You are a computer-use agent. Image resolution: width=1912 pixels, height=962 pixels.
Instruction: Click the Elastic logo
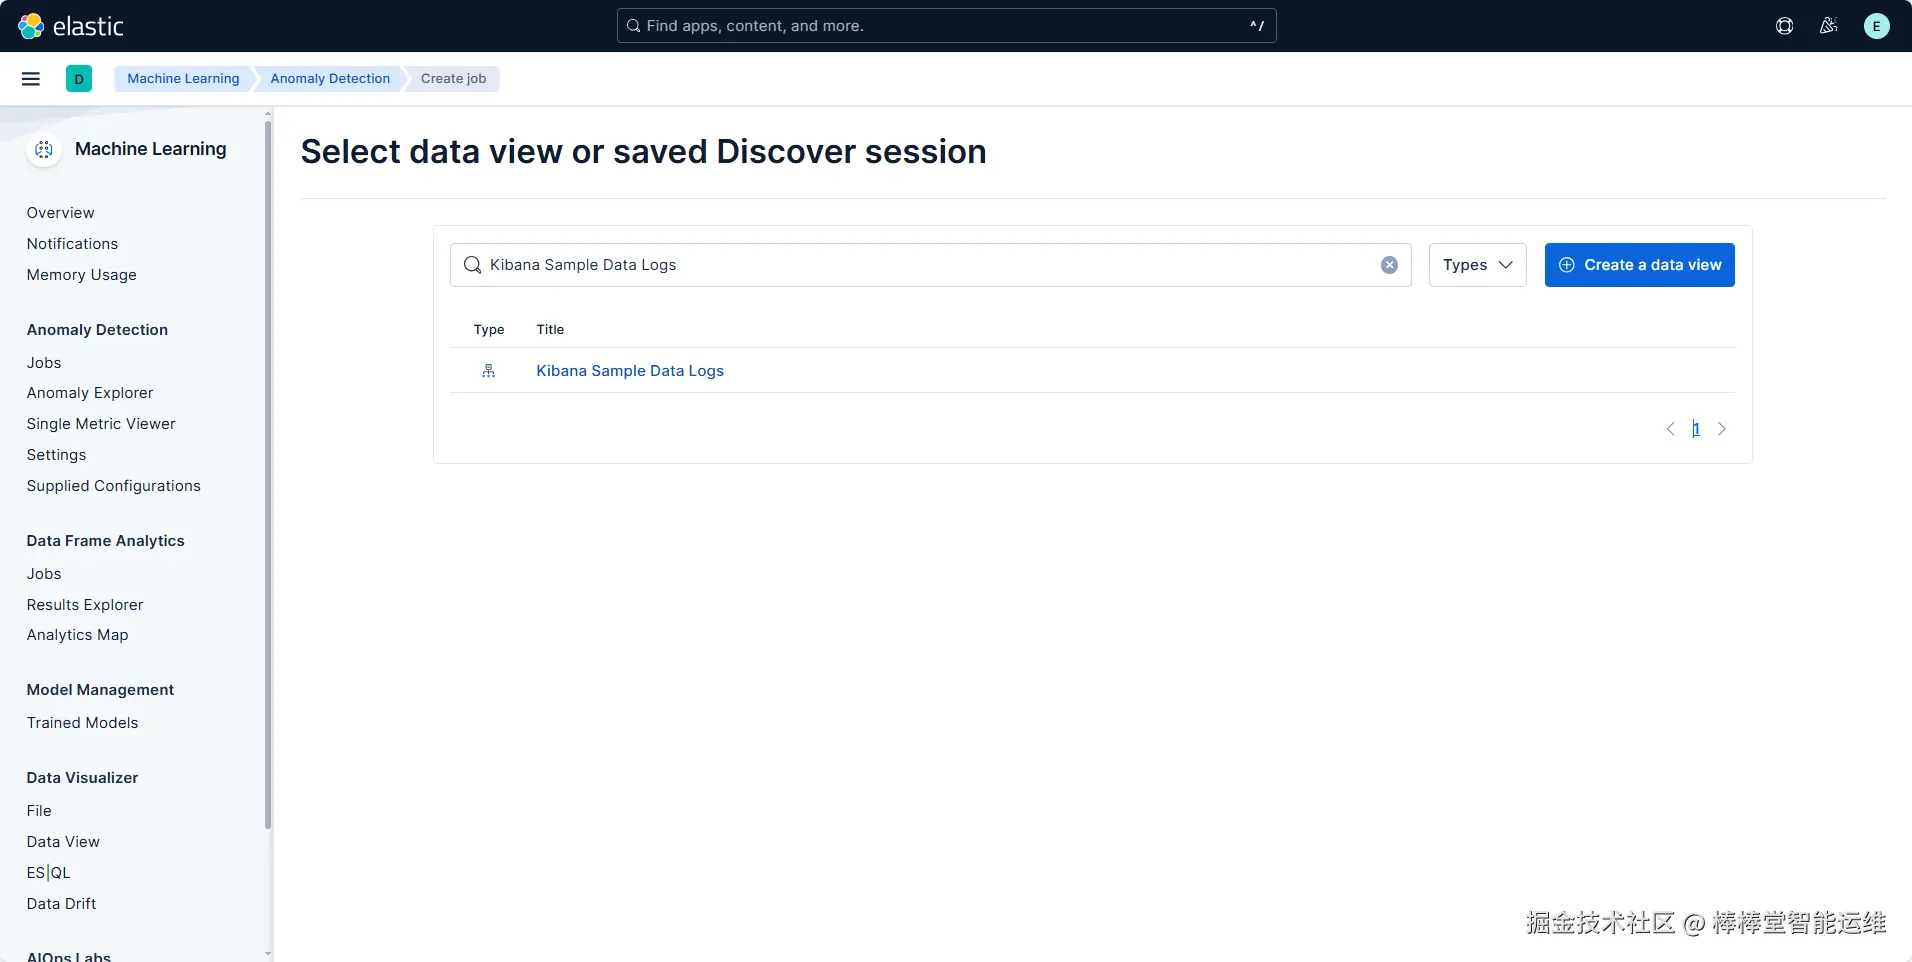[70, 26]
